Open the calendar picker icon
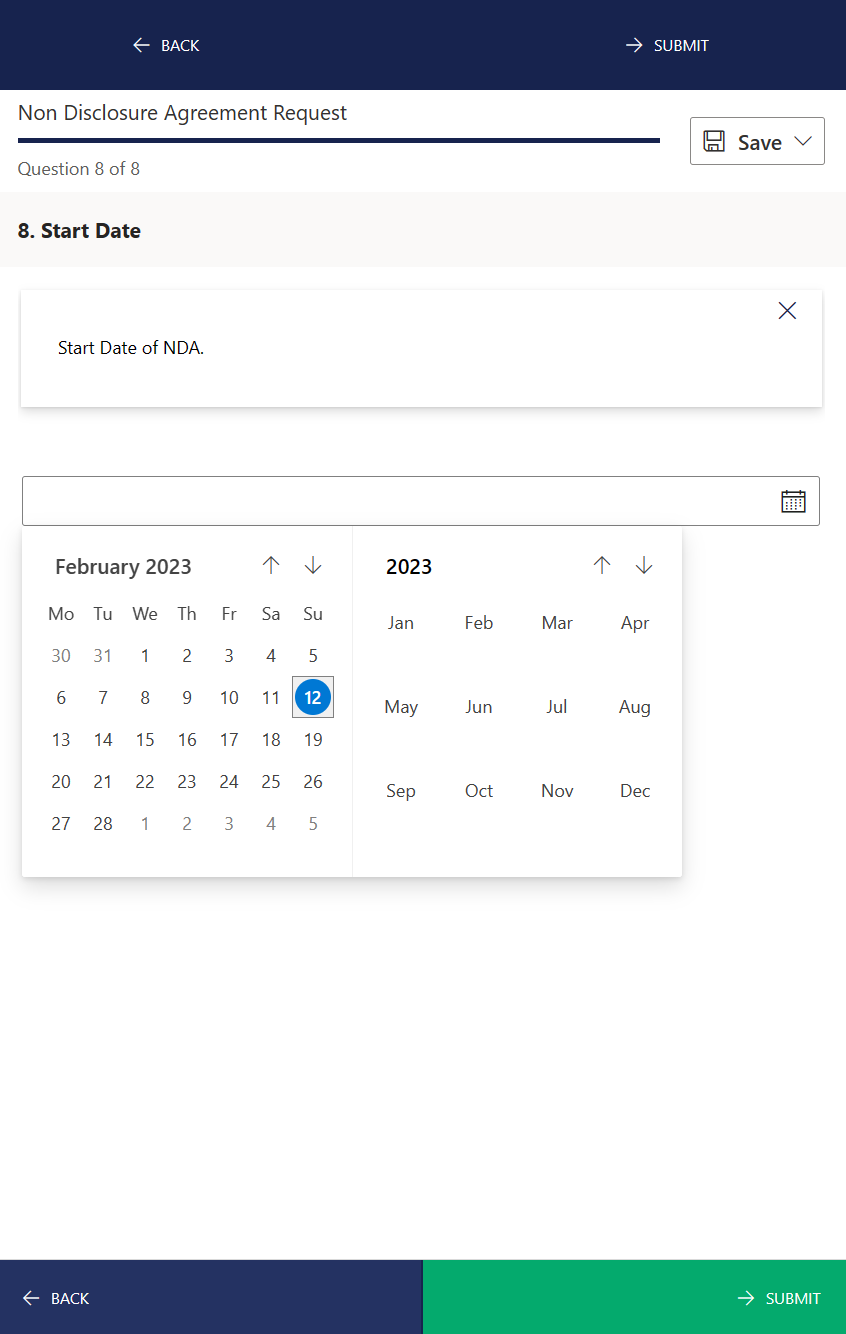 coord(793,501)
